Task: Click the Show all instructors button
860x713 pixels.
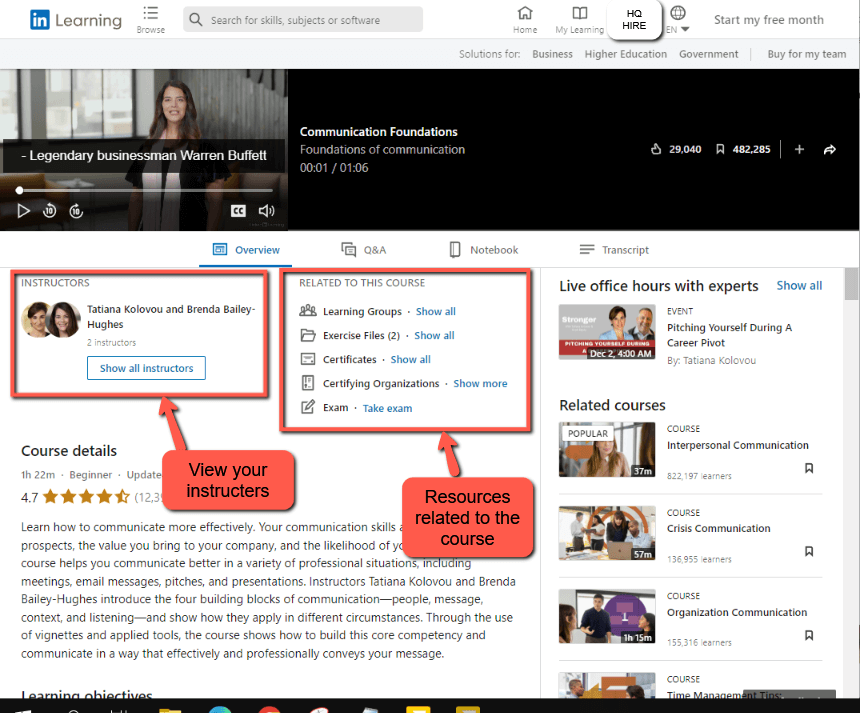Action: coord(146,368)
